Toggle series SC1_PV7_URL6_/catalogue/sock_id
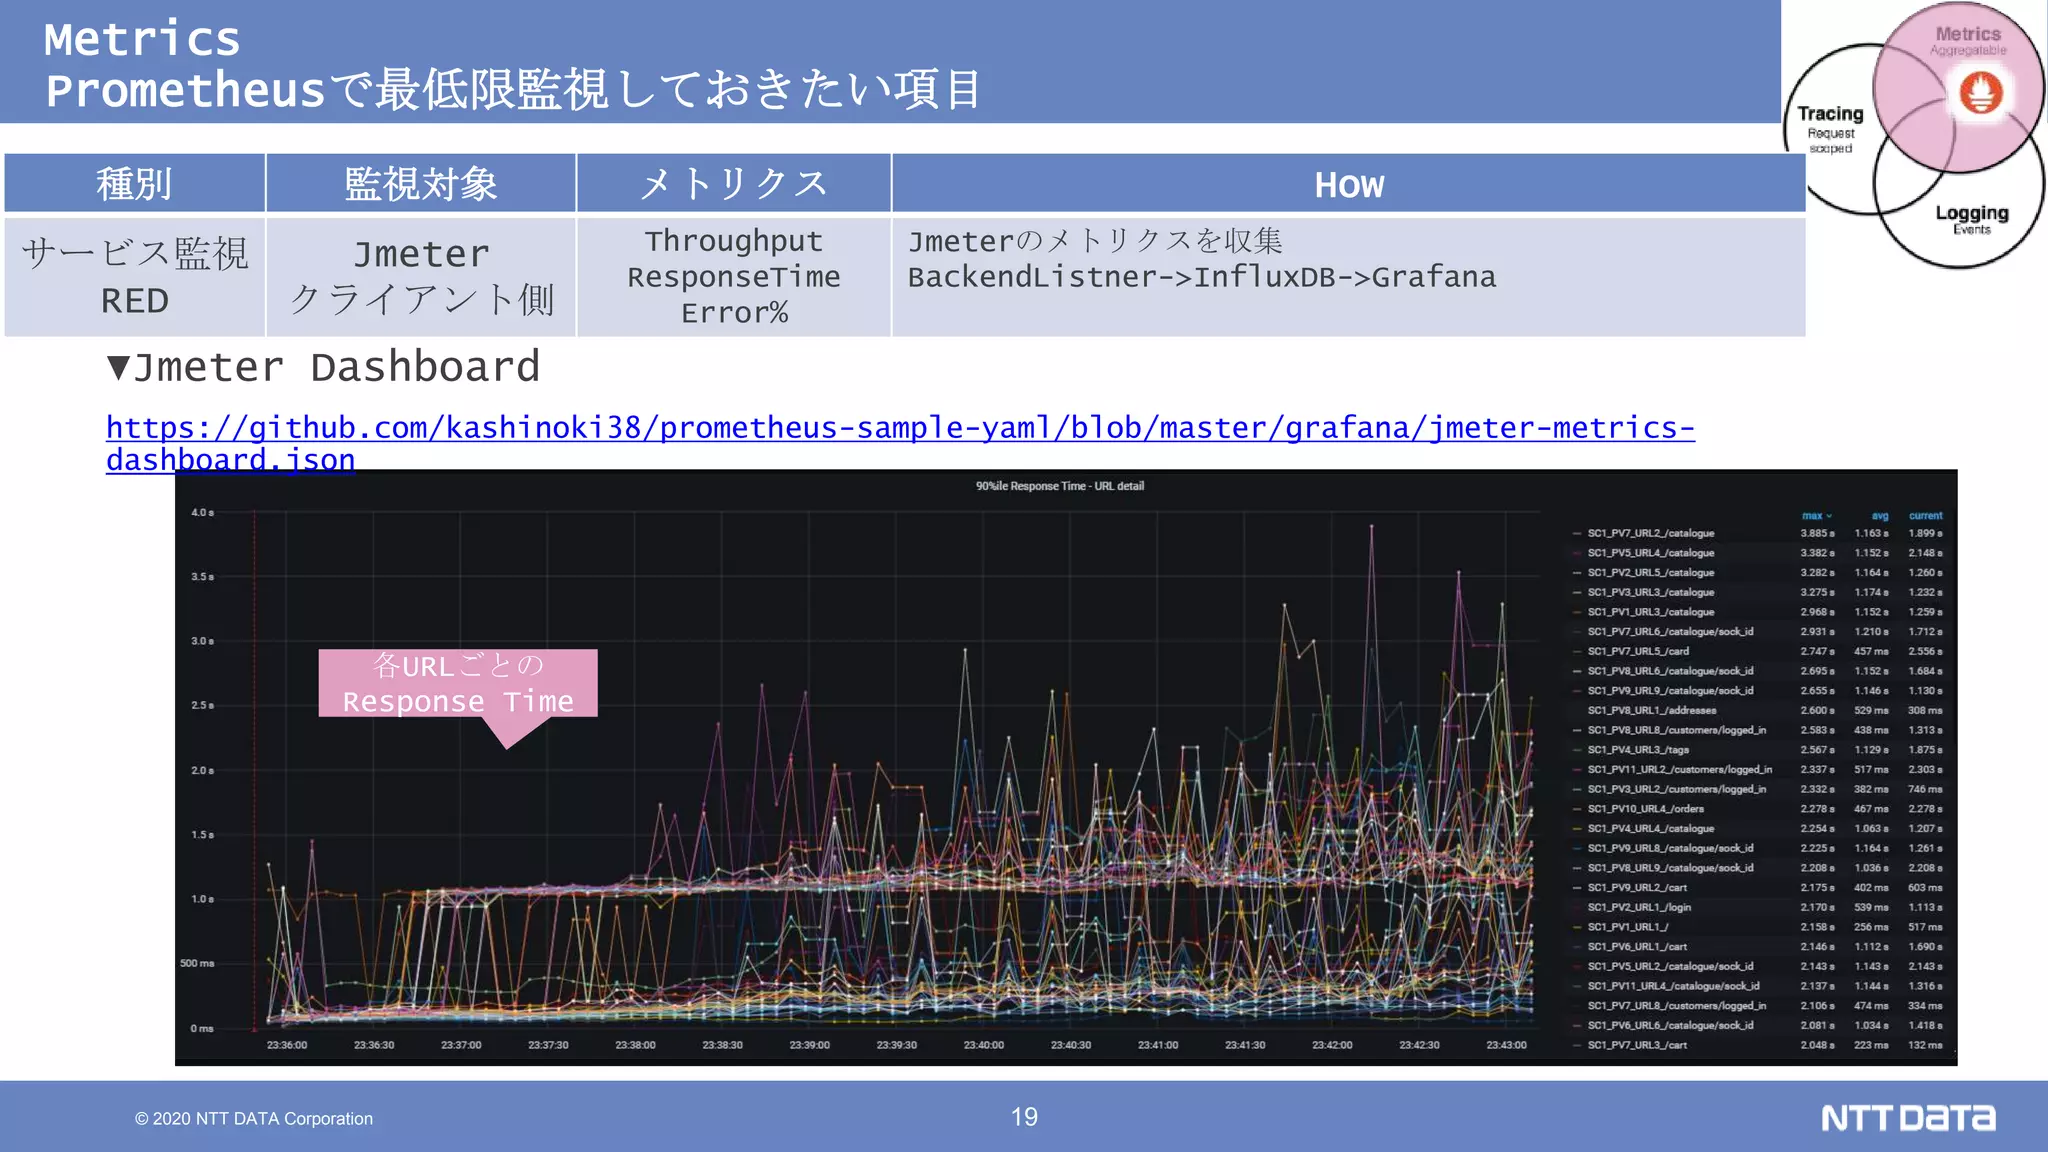This screenshot has width=2048, height=1152. pos(1670,632)
